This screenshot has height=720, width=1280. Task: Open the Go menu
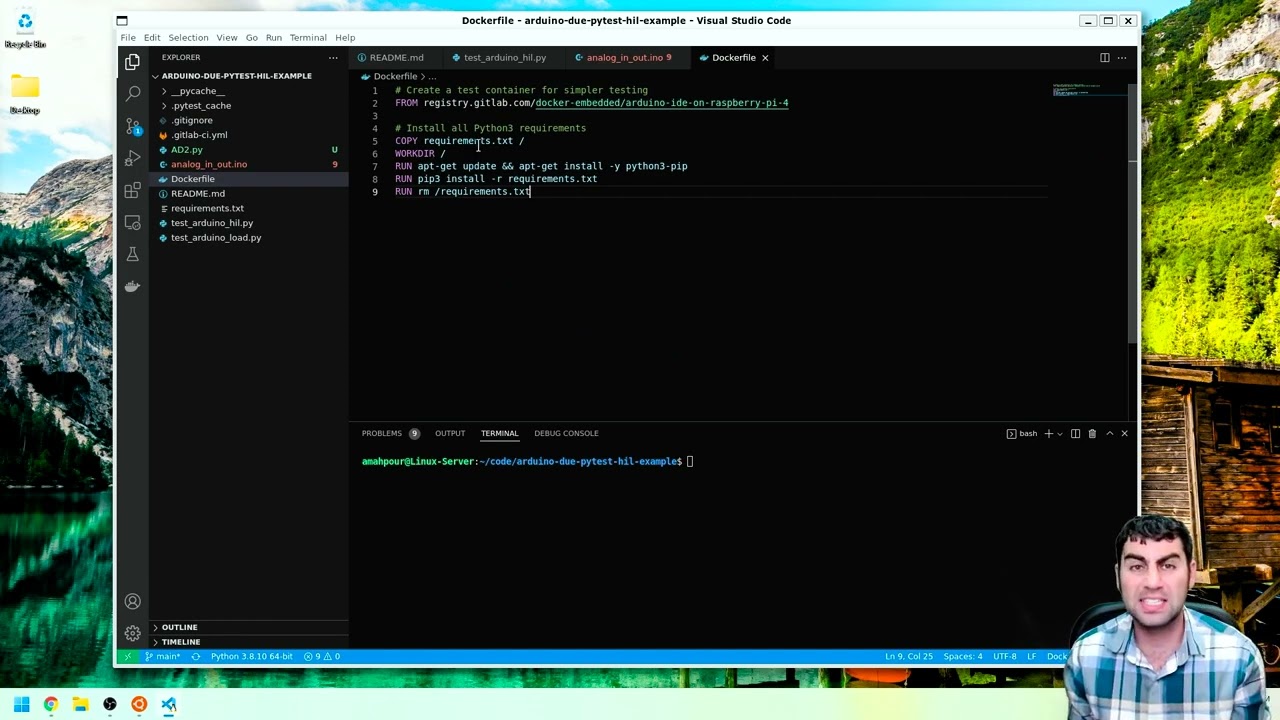[x=252, y=38]
